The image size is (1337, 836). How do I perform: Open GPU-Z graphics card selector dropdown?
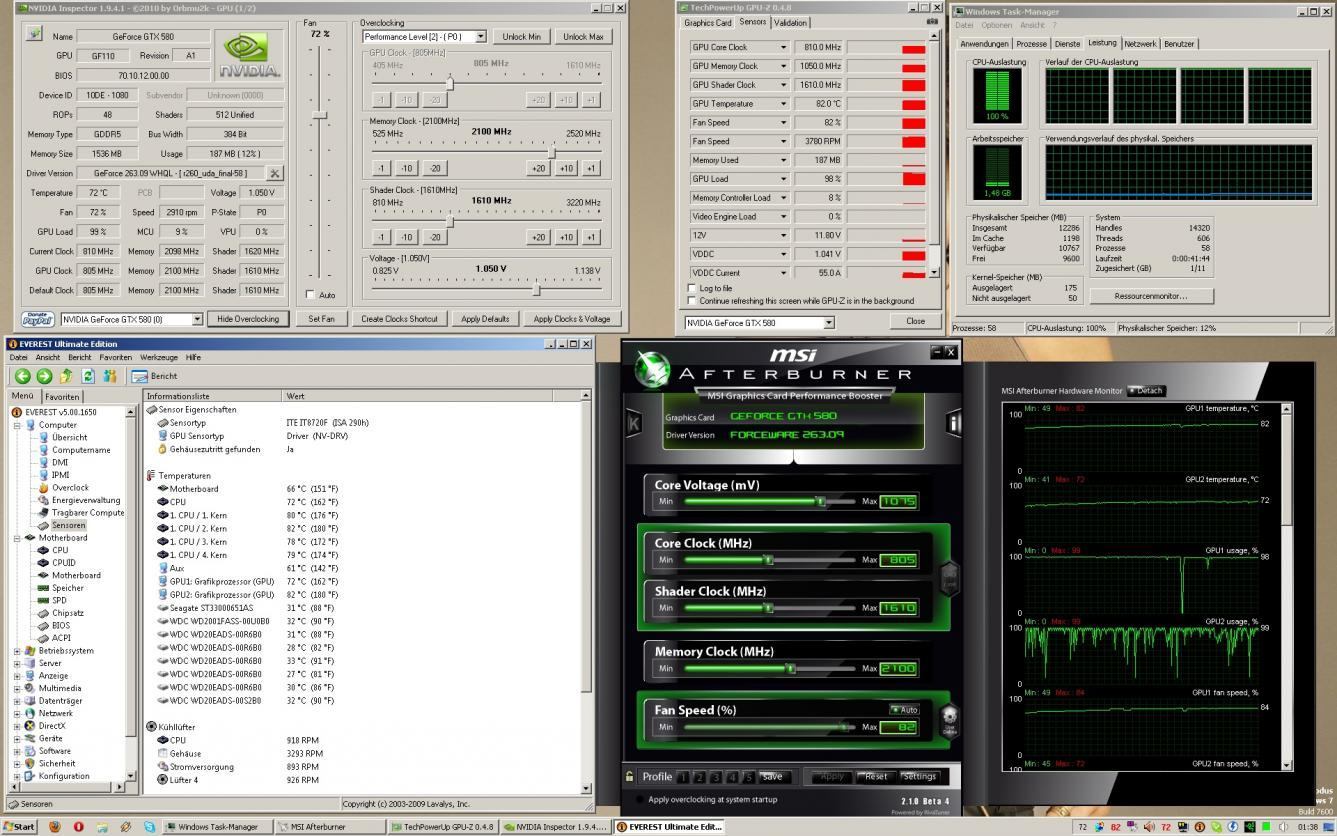point(829,323)
